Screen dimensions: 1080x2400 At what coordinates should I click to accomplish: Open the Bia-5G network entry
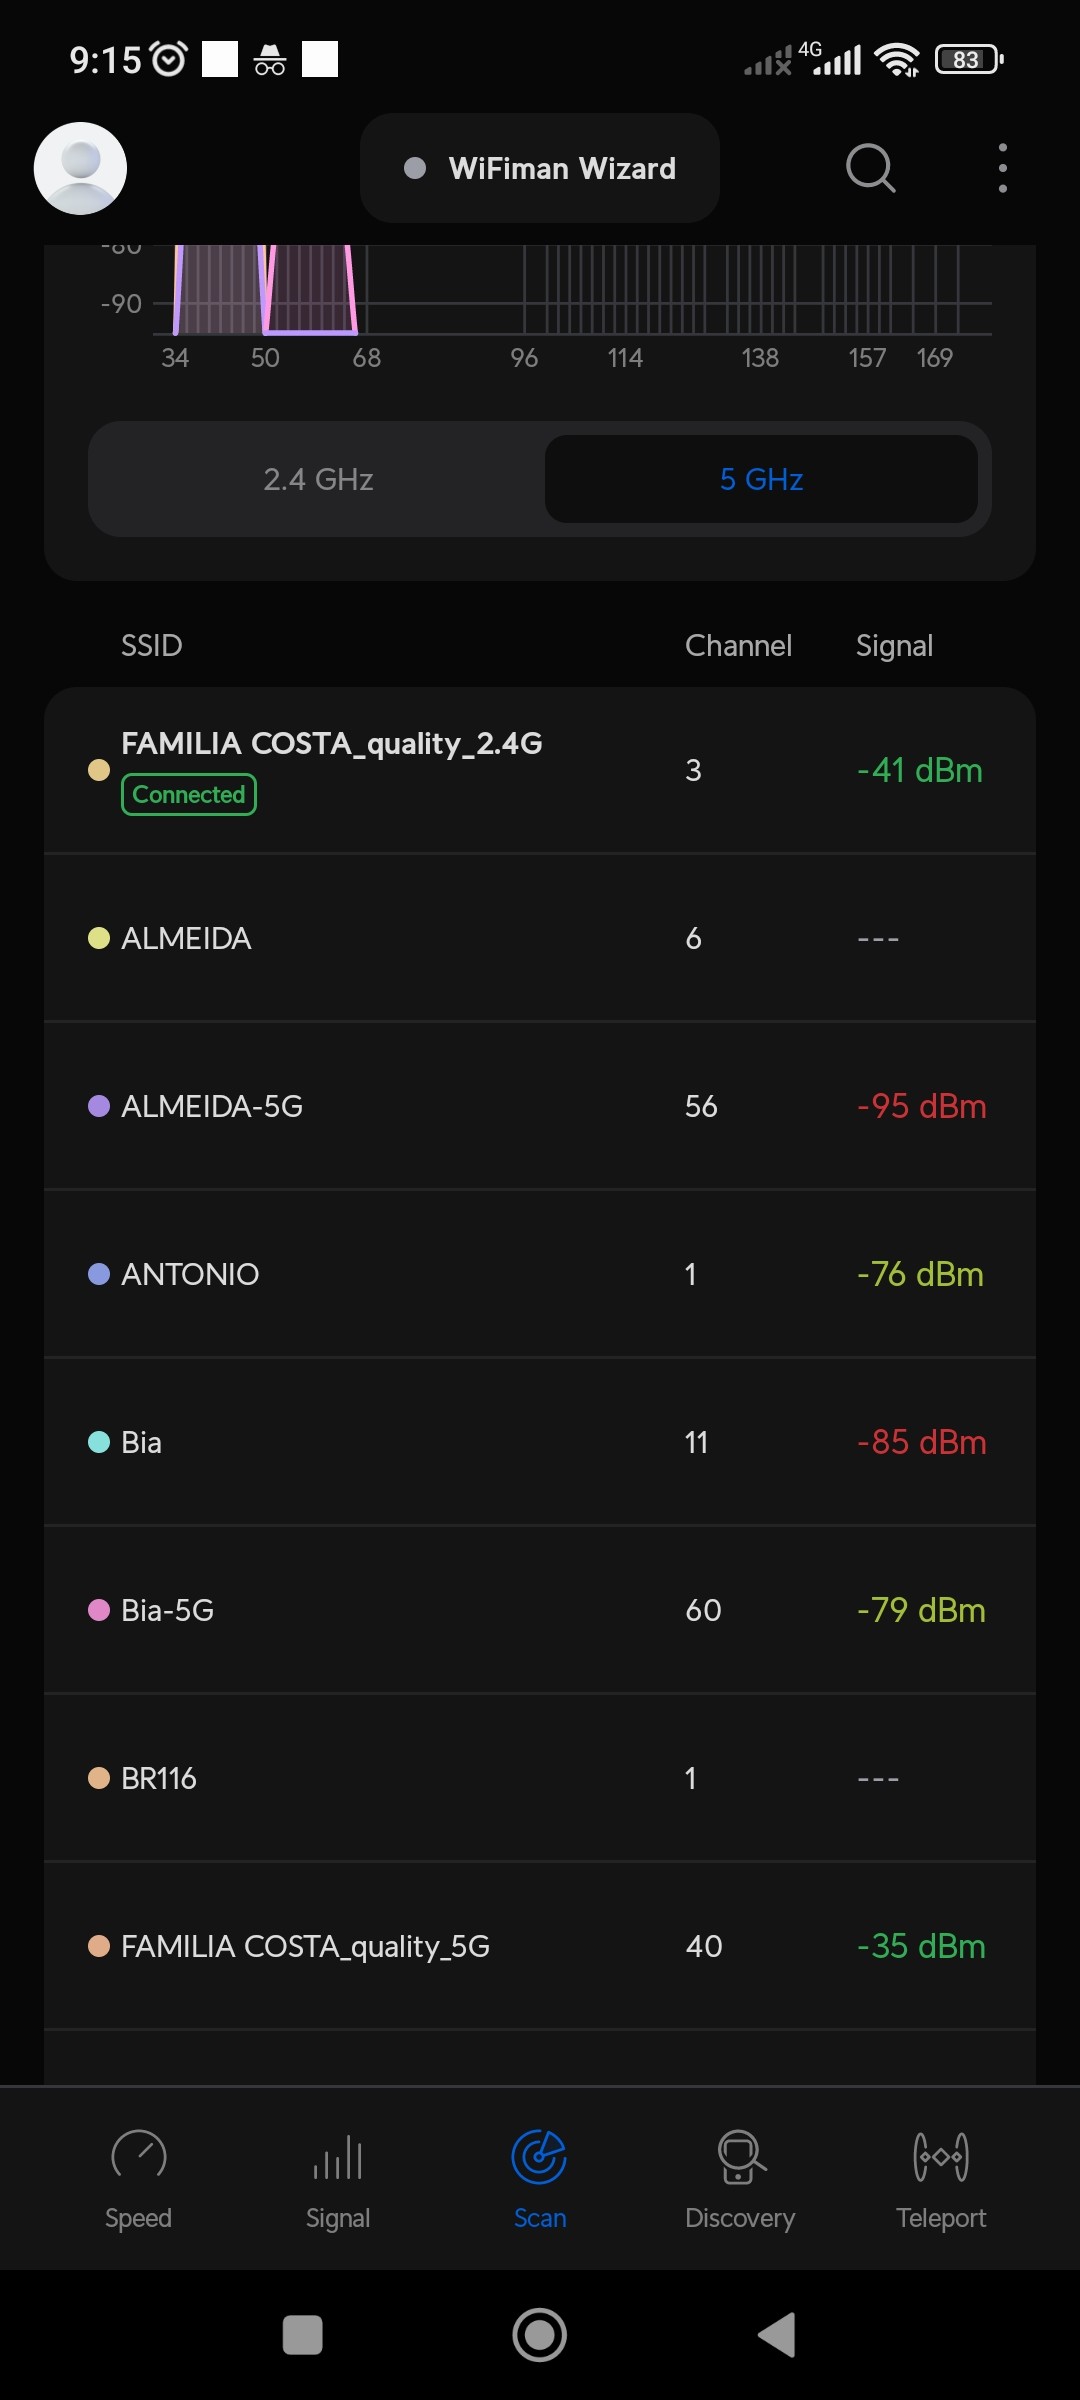click(x=540, y=1610)
